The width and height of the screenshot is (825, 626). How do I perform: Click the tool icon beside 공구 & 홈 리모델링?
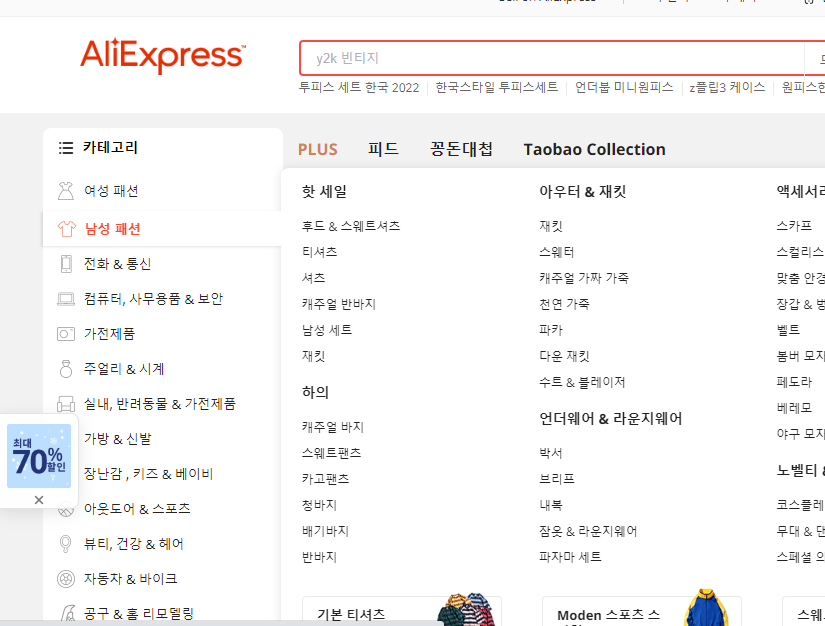pyautogui.click(x=67, y=613)
